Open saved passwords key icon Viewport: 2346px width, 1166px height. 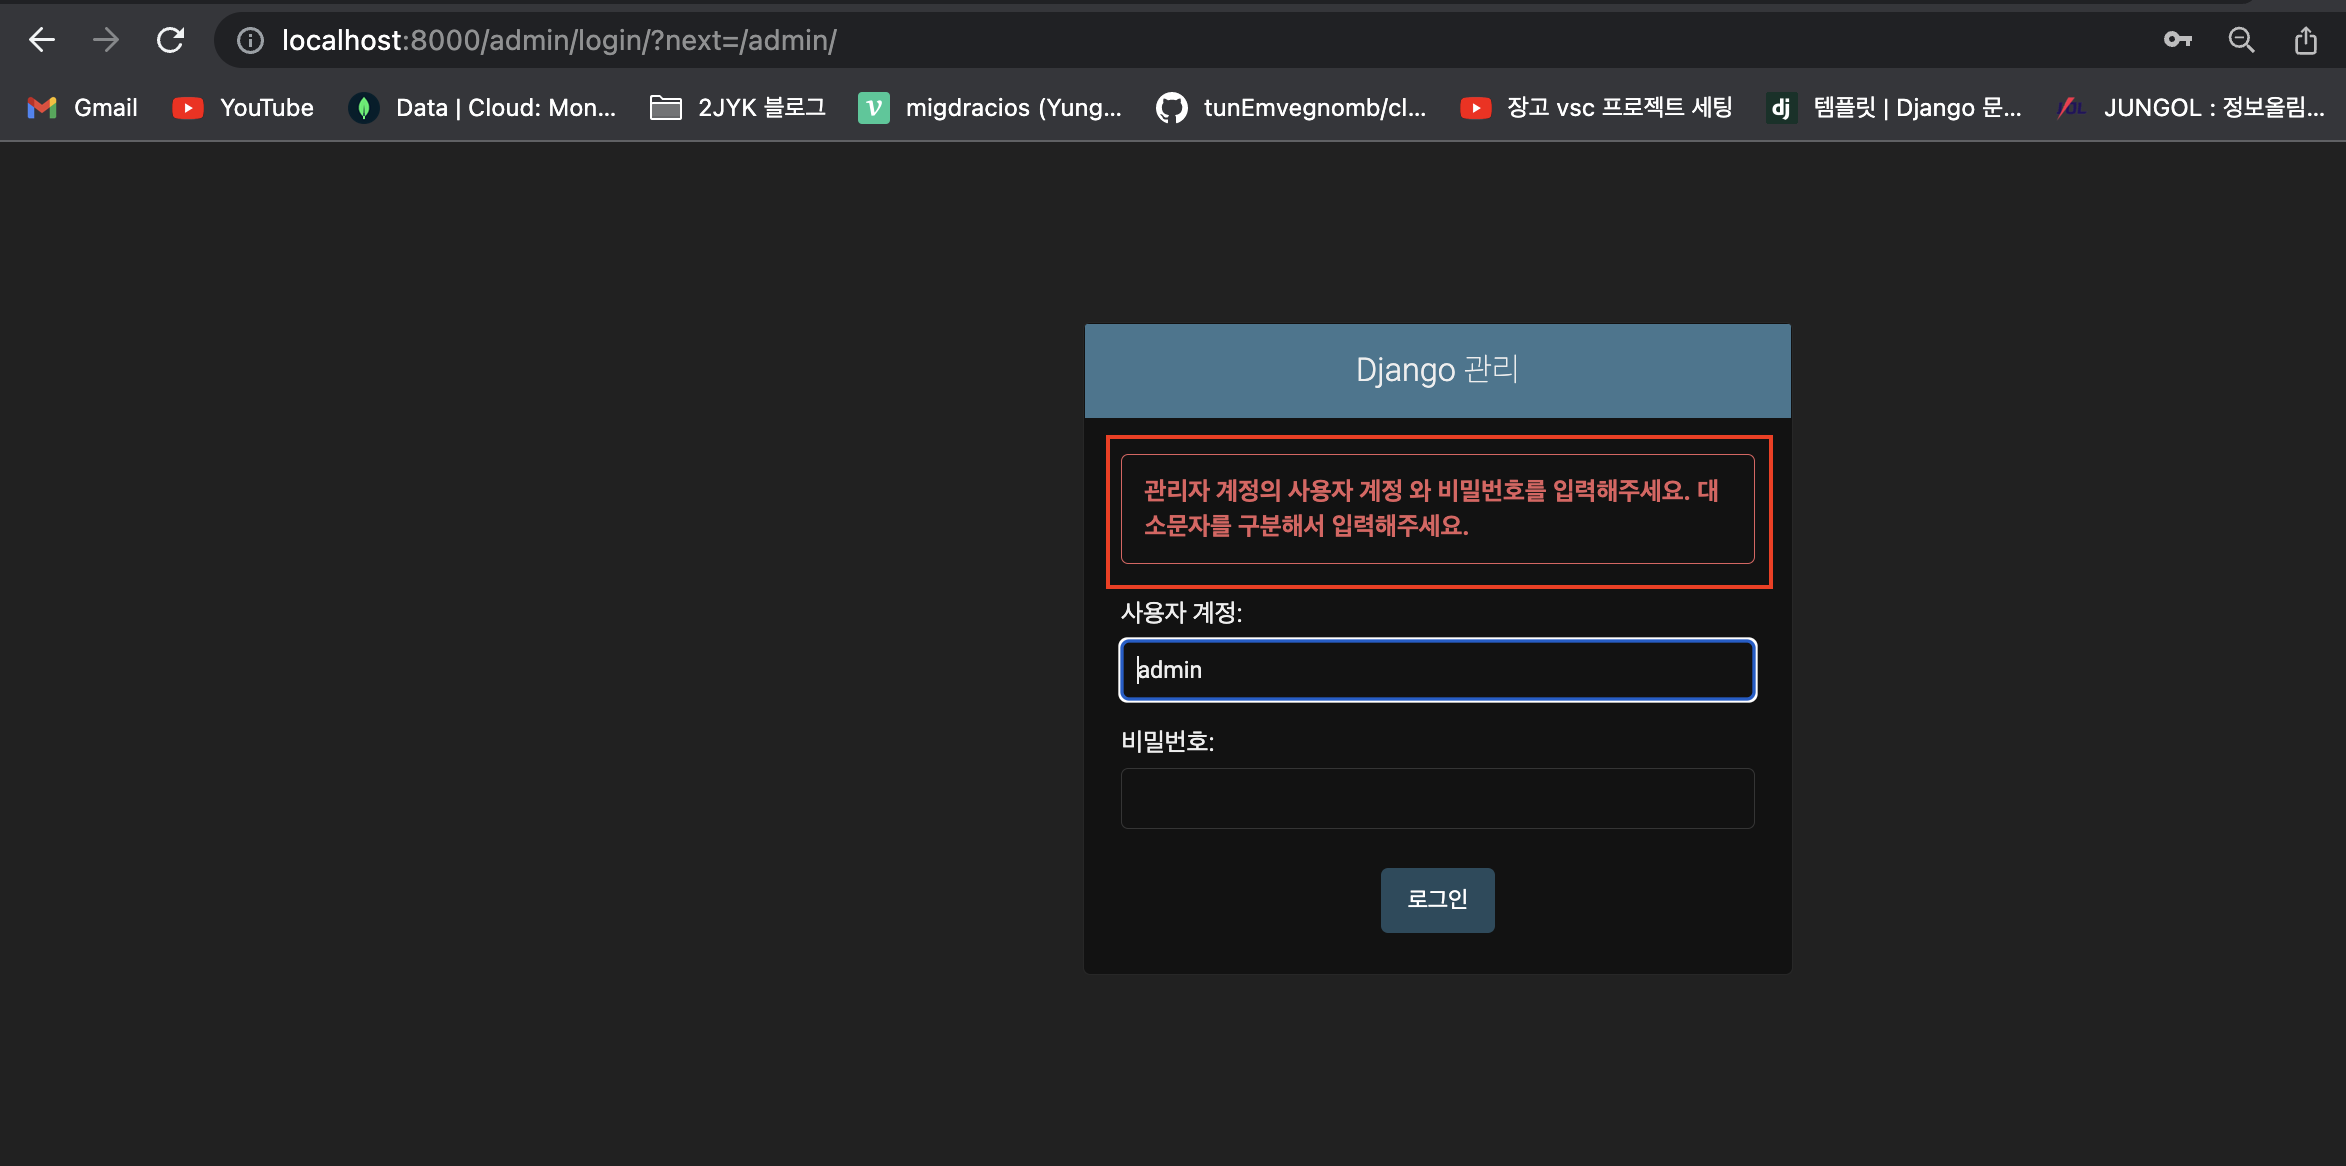pos(2177,40)
